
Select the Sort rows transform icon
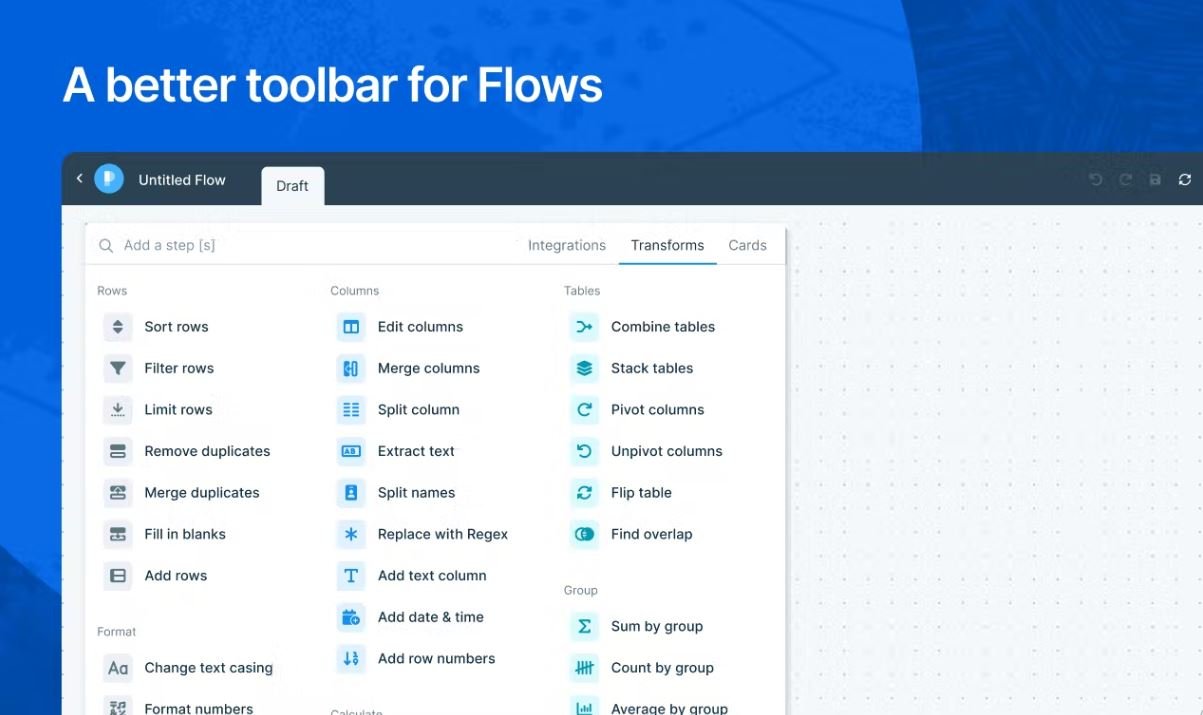point(117,326)
